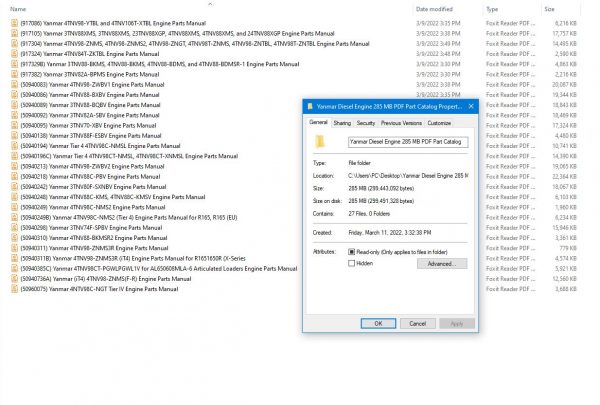Sort files by the Type column header
Screen dimensions: 600x405
(492, 9)
